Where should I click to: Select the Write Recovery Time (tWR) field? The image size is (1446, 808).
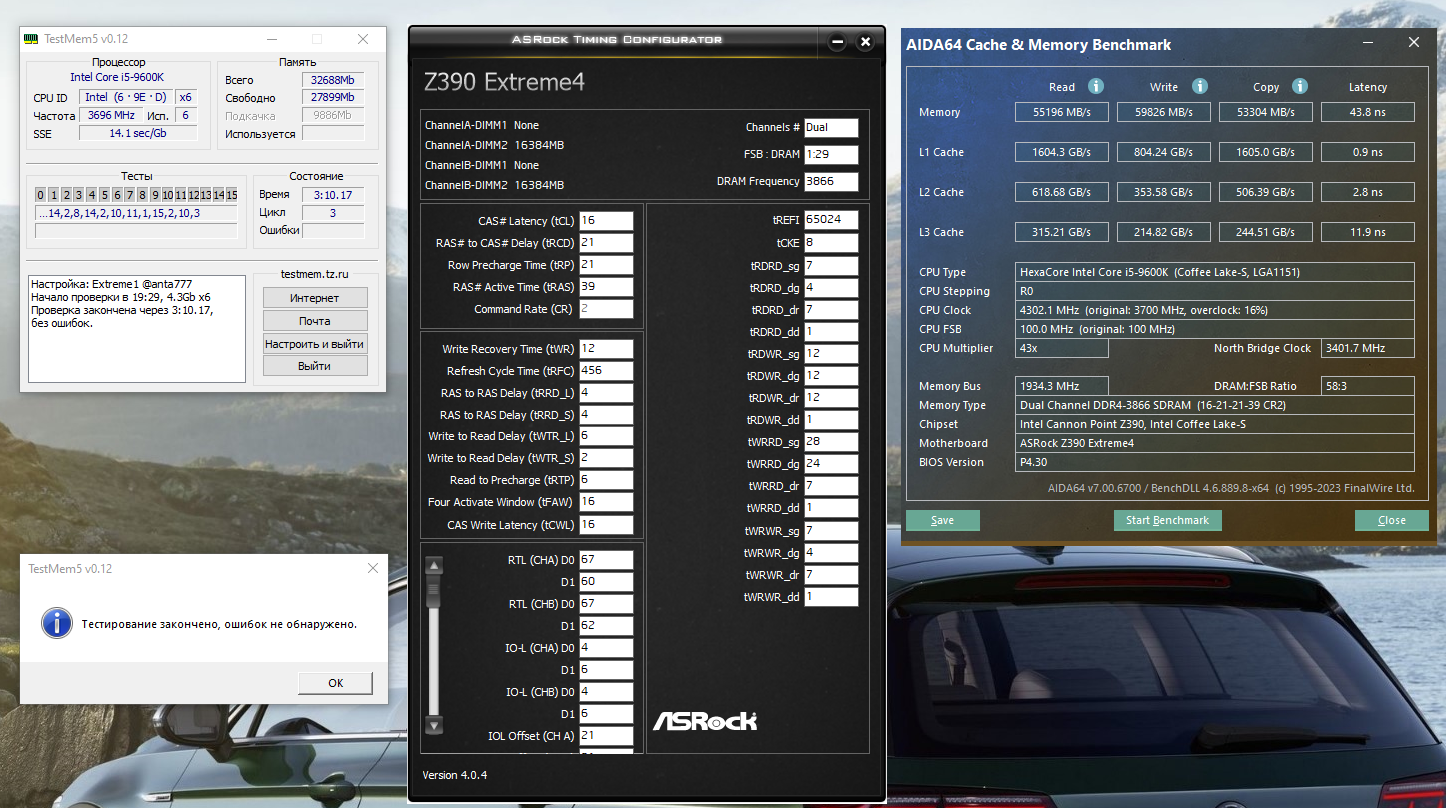pyautogui.click(x=606, y=349)
